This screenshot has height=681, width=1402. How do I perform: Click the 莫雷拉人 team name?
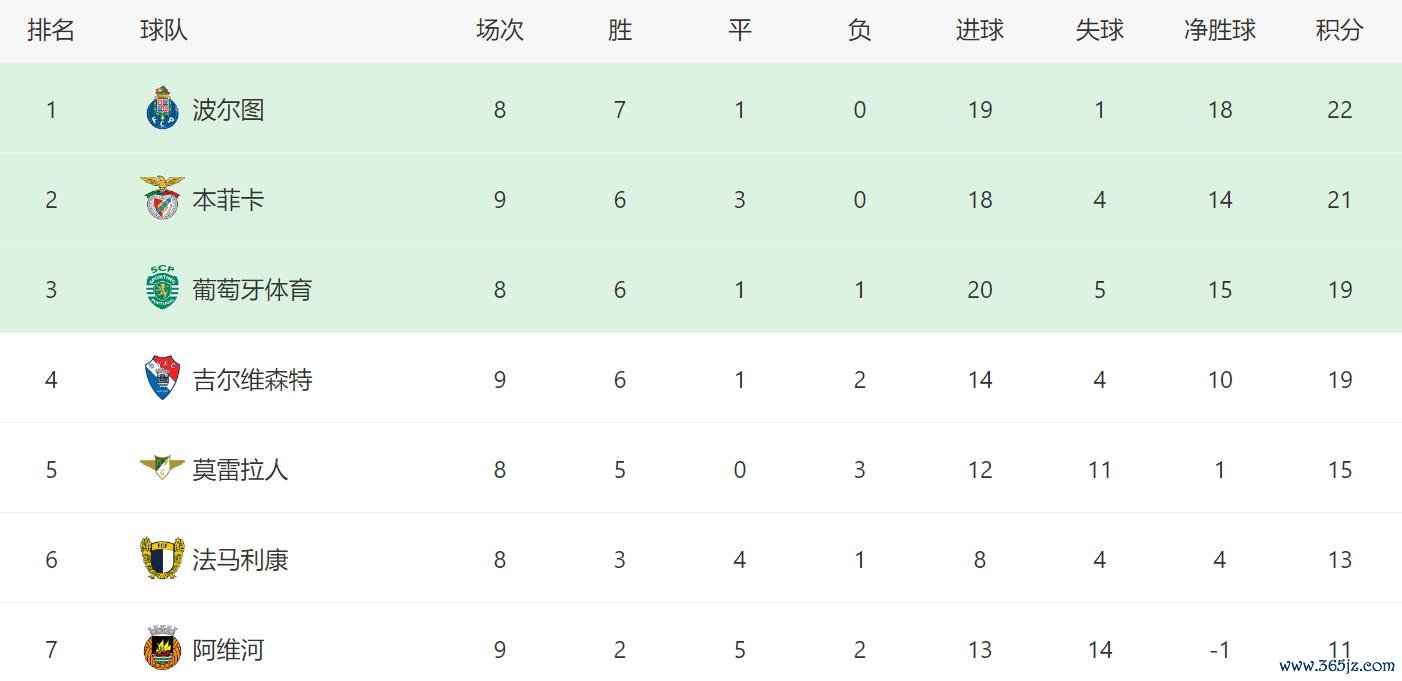point(240,470)
